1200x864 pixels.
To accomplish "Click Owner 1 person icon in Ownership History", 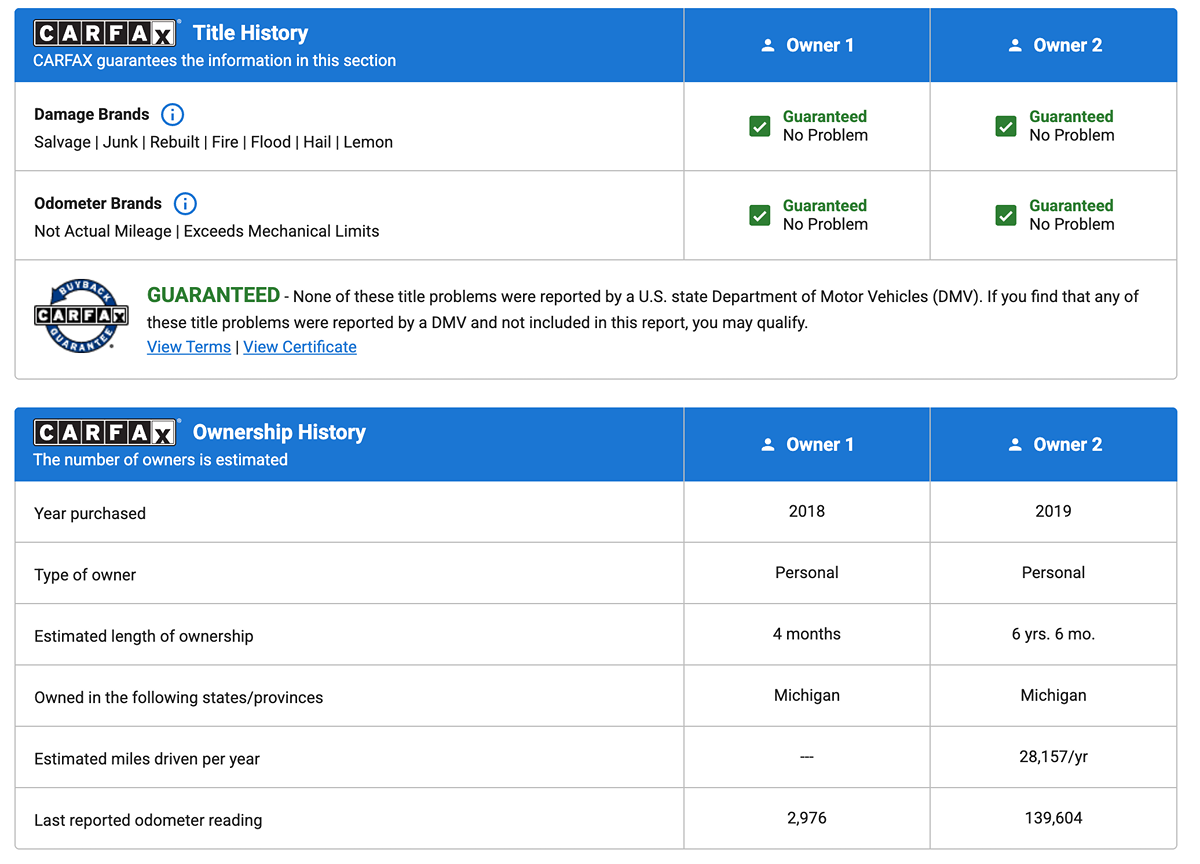I will pyautogui.click(x=768, y=445).
